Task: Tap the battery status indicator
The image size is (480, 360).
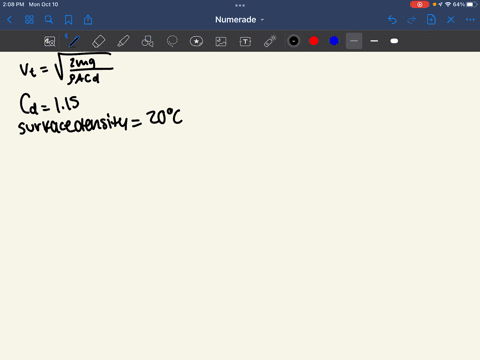Action: tap(471, 4)
